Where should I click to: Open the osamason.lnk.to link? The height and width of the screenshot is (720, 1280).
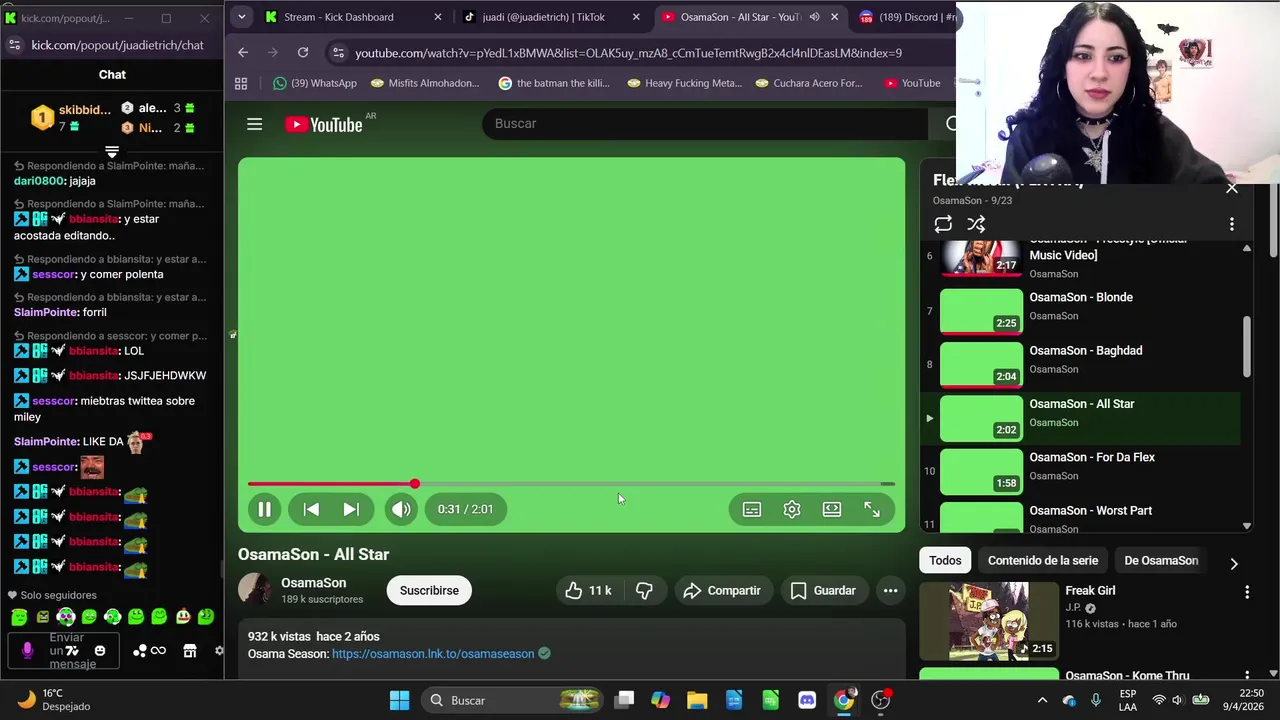tap(433, 654)
